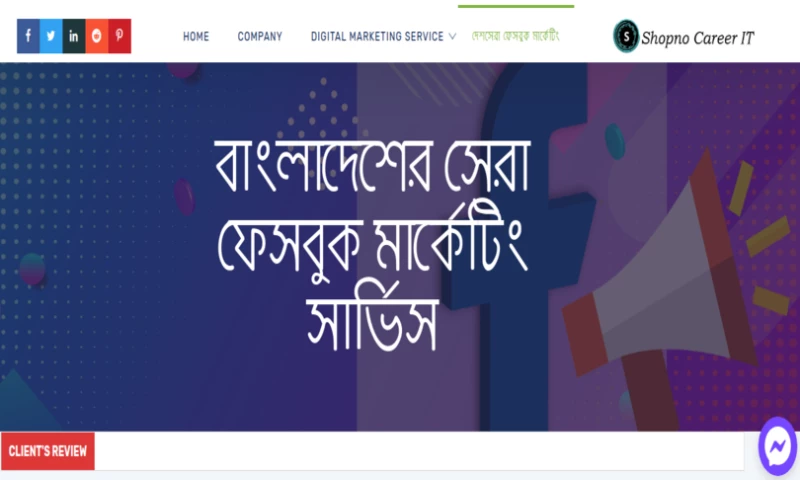
Task: Click the ফেসবুক মার্কেটিং headline line
Action: (x=372, y=246)
